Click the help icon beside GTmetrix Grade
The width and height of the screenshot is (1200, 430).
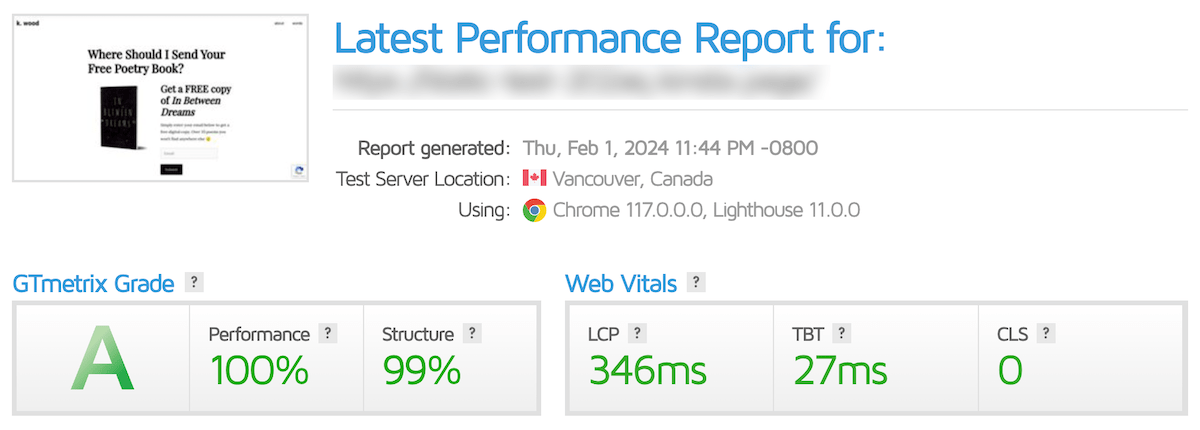[196, 283]
